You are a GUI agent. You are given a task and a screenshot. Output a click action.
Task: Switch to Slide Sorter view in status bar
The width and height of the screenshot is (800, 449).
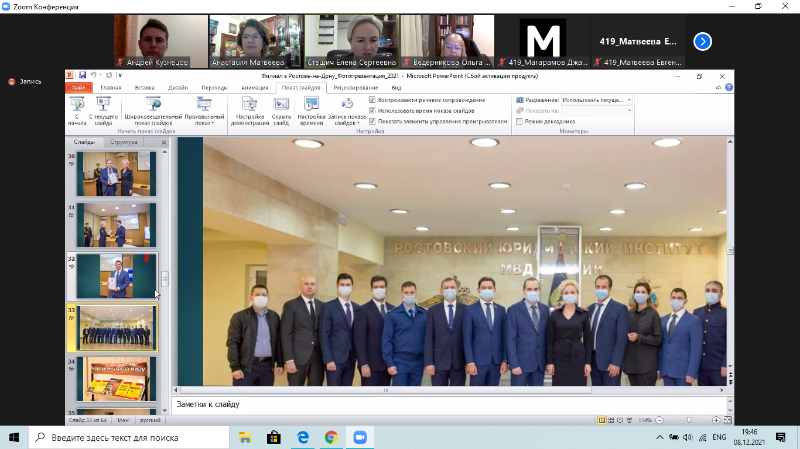tap(611, 420)
